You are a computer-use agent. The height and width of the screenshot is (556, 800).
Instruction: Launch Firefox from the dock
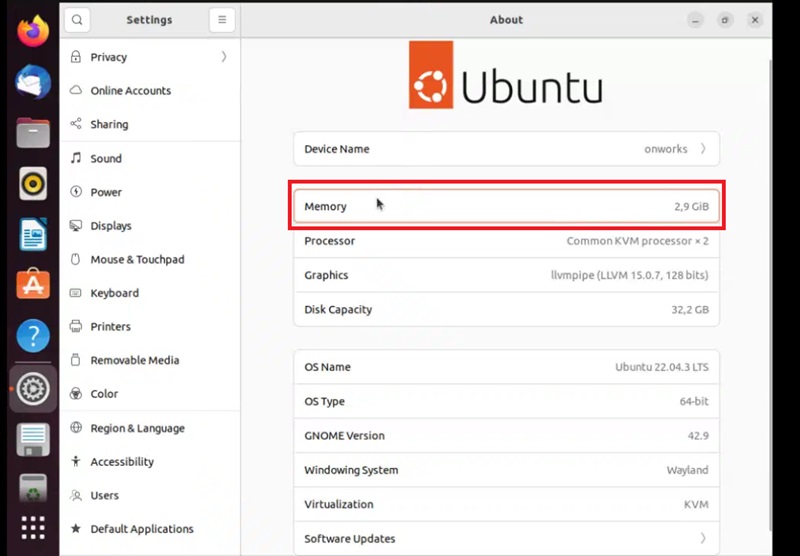(33, 31)
